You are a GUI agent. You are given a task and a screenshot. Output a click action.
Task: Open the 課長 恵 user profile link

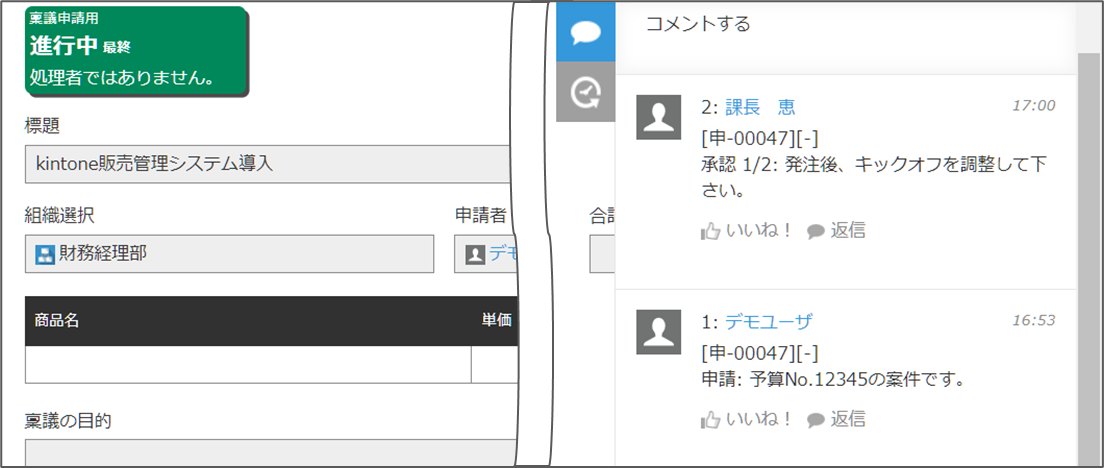(x=760, y=107)
